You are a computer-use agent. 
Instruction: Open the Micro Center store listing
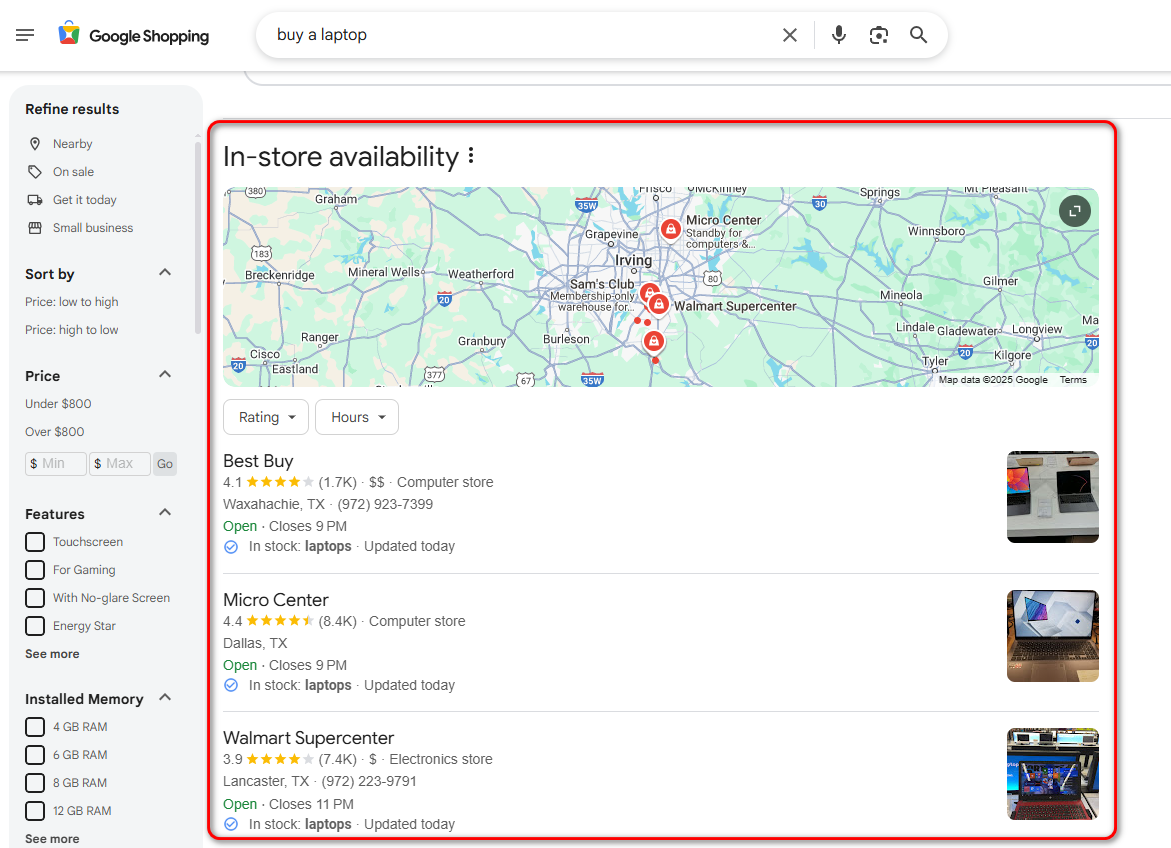(276, 600)
